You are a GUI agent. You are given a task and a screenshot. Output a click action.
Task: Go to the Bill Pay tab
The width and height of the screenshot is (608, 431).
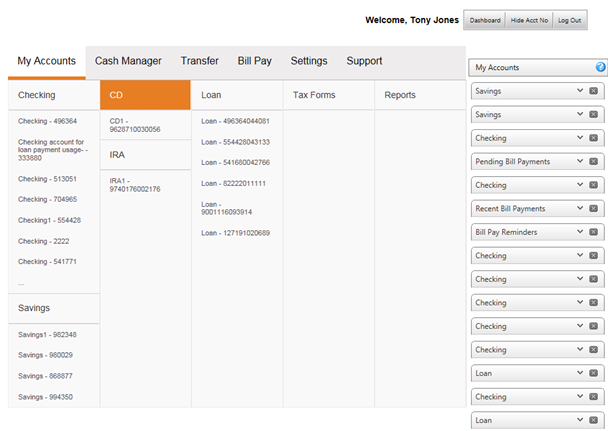pos(254,61)
